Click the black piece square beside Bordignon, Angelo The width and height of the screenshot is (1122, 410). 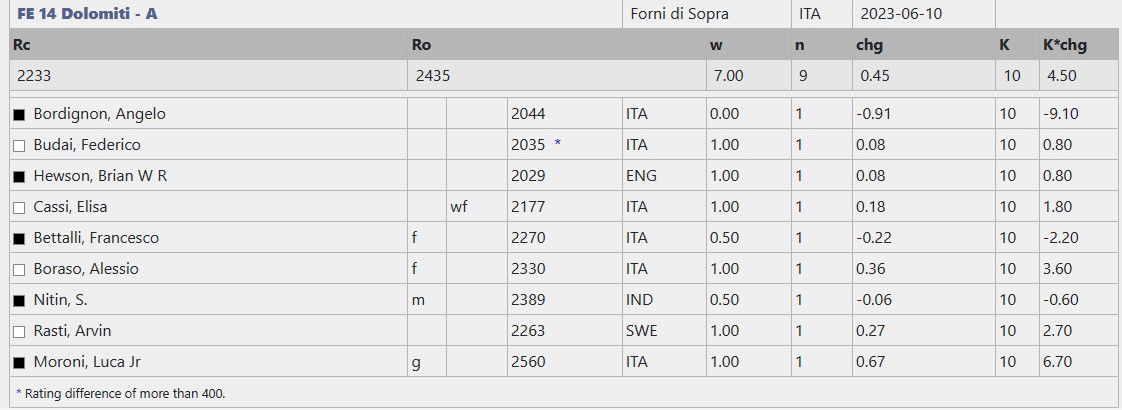19,115
